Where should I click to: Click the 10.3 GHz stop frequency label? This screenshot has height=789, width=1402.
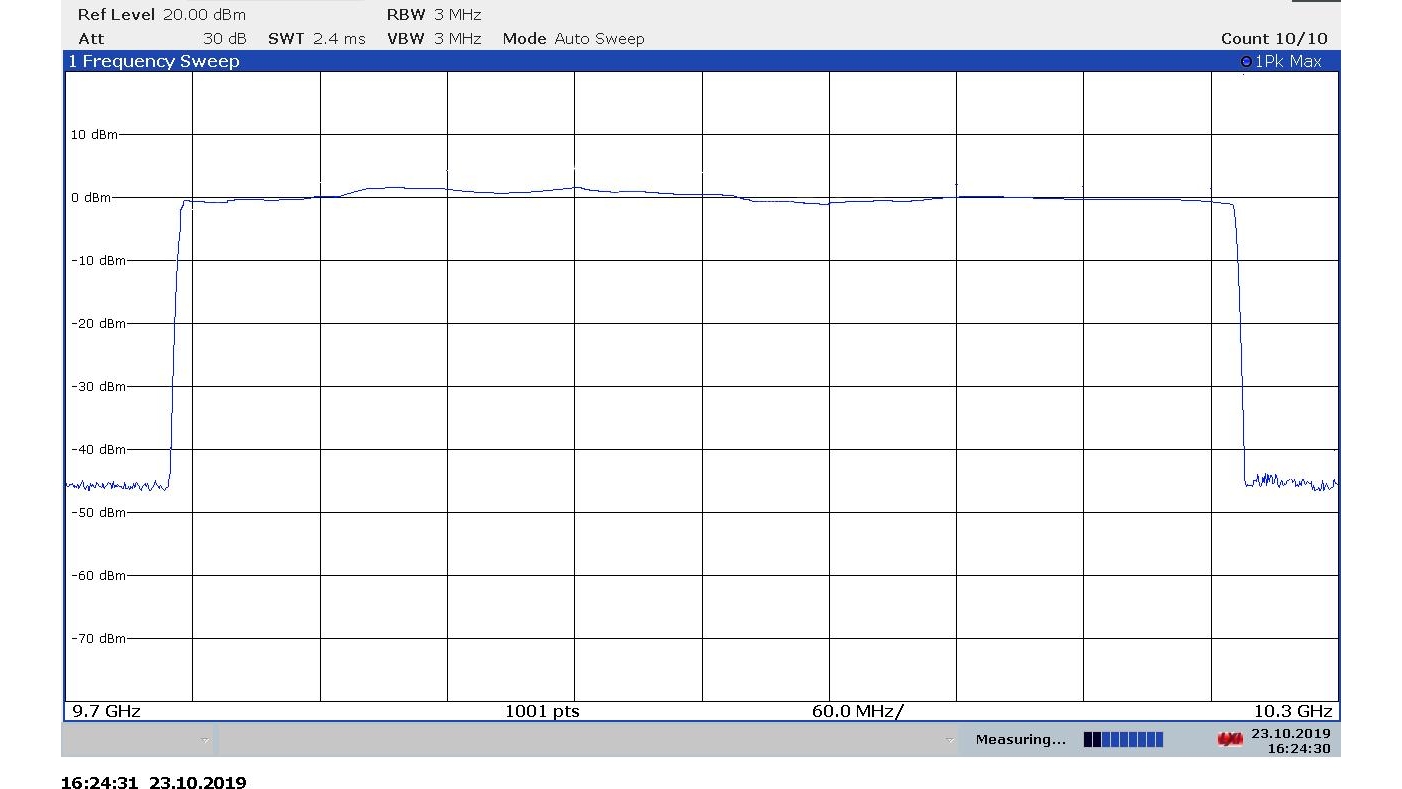click(1293, 711)
